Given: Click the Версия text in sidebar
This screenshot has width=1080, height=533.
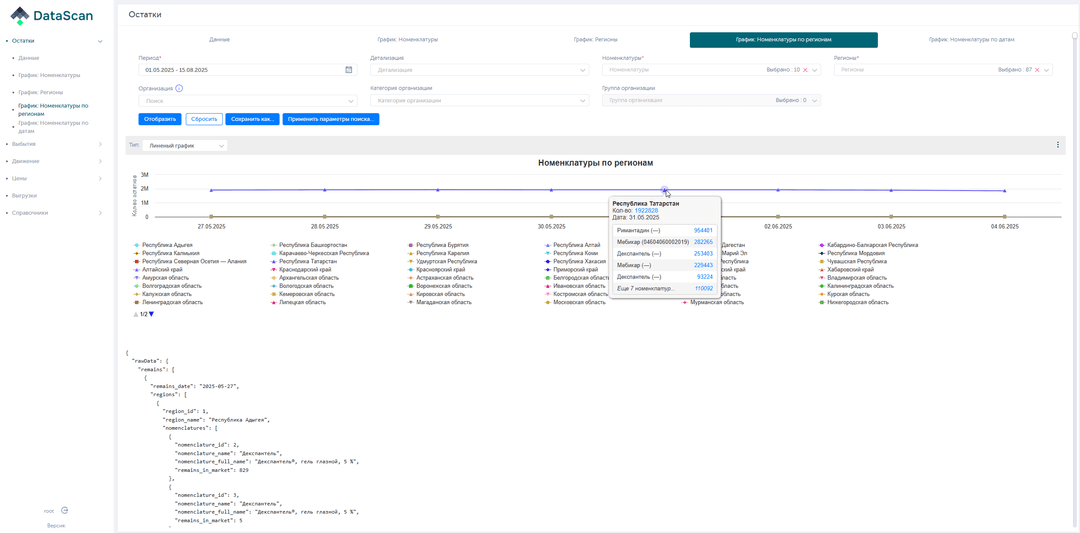Looking at the screenshot, I should coord(56,525).
